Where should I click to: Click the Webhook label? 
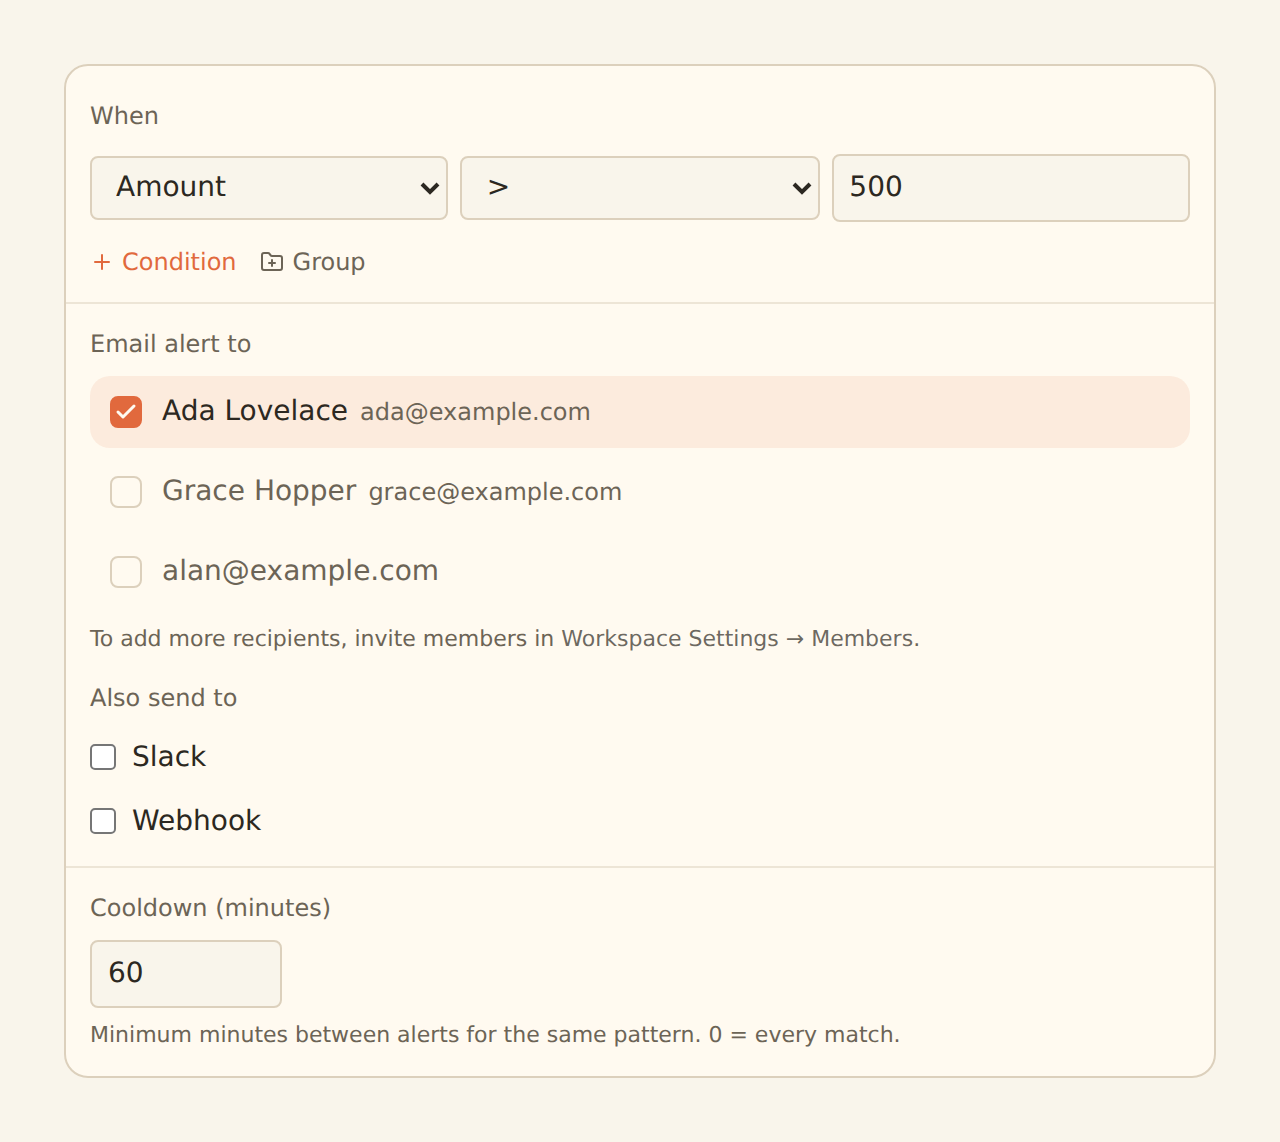197,821
